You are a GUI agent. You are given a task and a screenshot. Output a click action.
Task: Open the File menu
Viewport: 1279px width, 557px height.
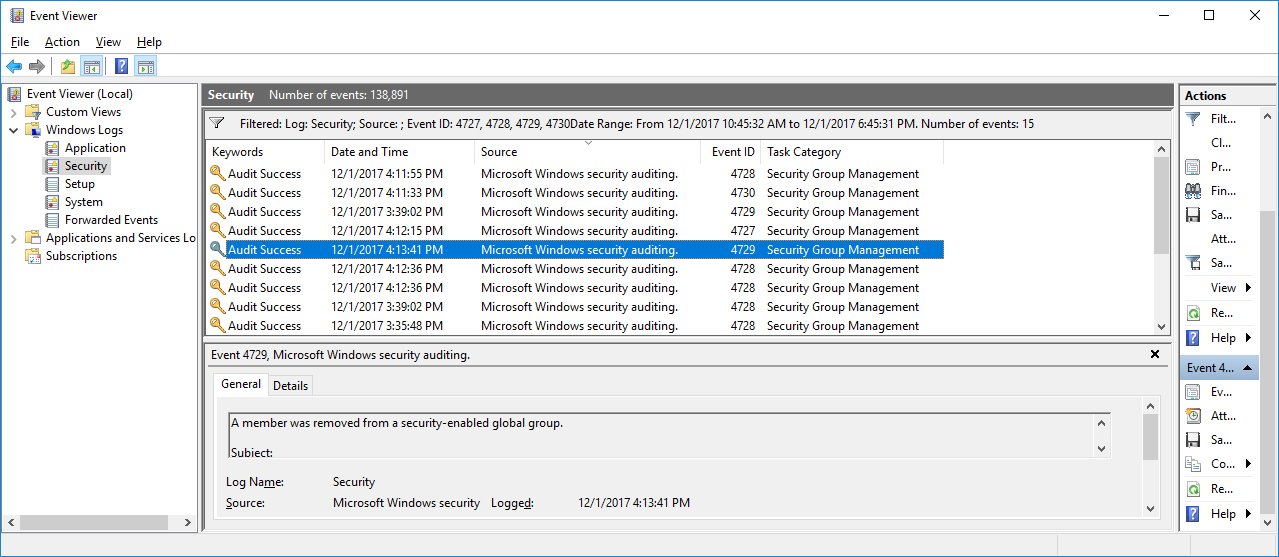20,42
